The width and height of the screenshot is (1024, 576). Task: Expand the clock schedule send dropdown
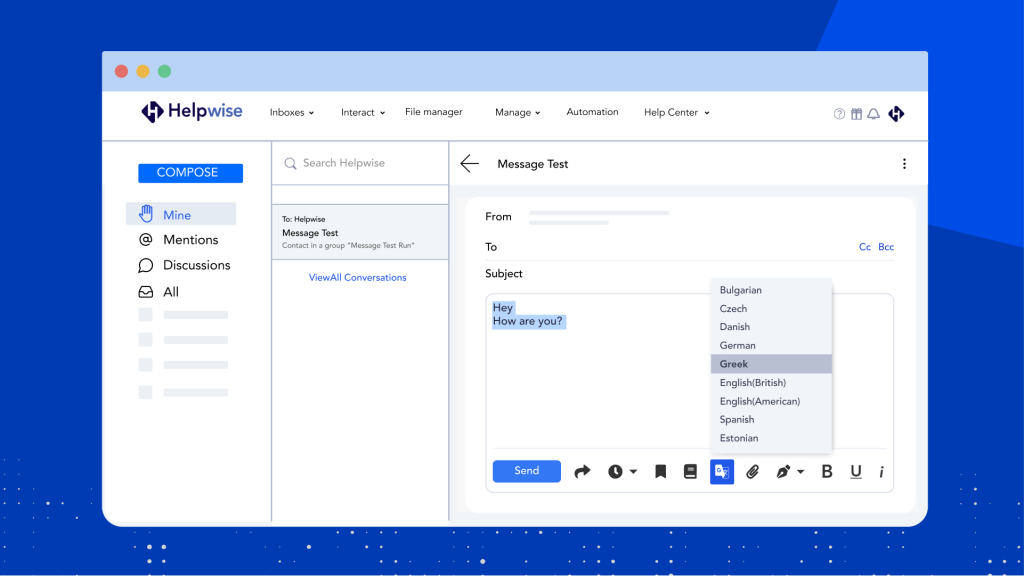click(622, 472)
